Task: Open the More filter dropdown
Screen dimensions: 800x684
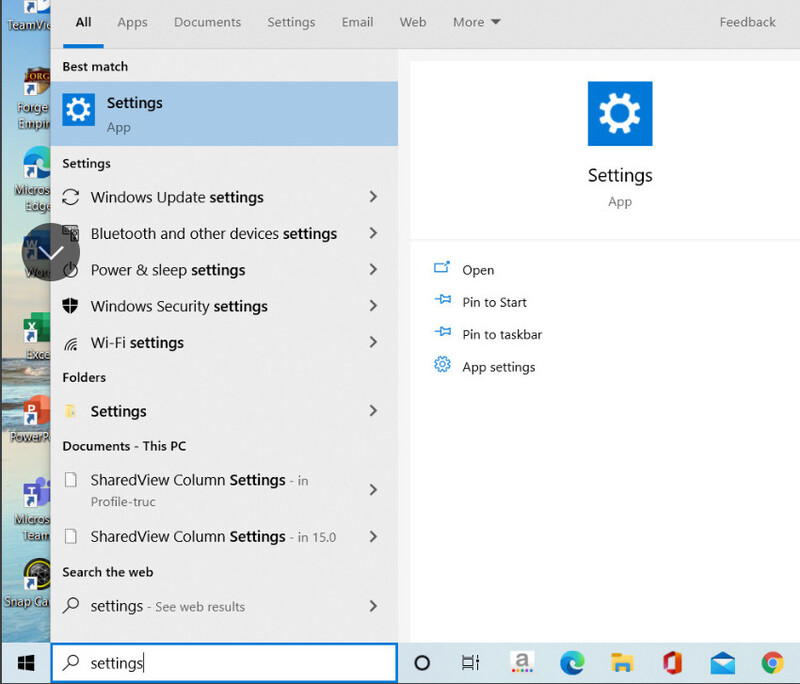Action: click(477, 22)
